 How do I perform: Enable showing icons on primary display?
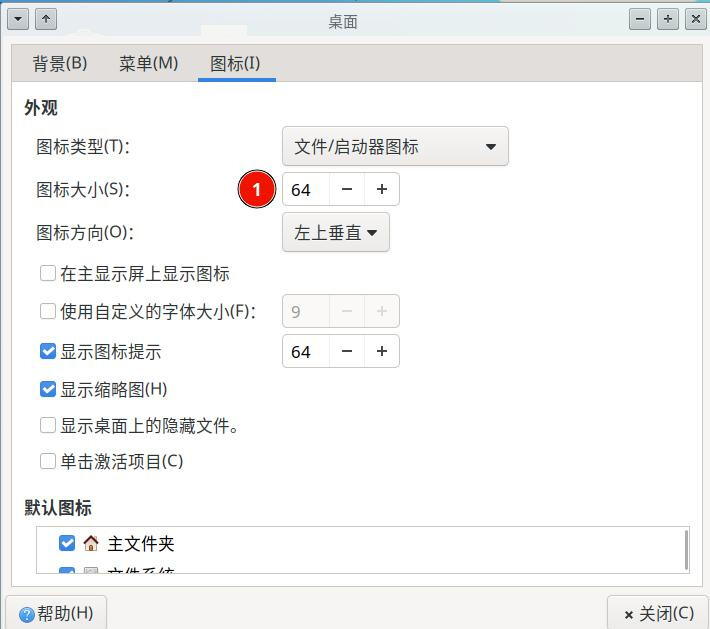[x=48, y=274]
